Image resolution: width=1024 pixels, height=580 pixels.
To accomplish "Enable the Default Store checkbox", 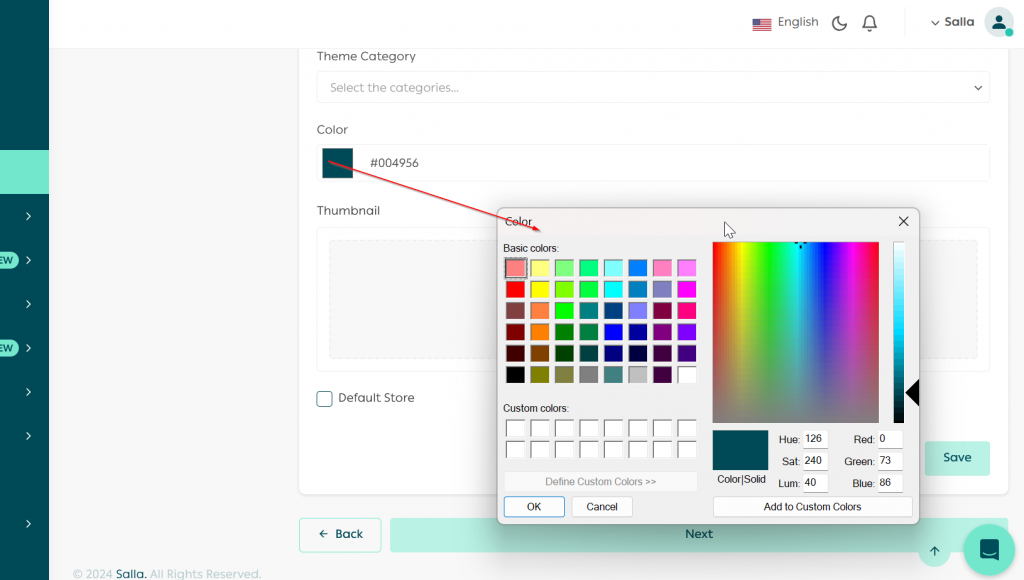I will (x=324, y=398).
